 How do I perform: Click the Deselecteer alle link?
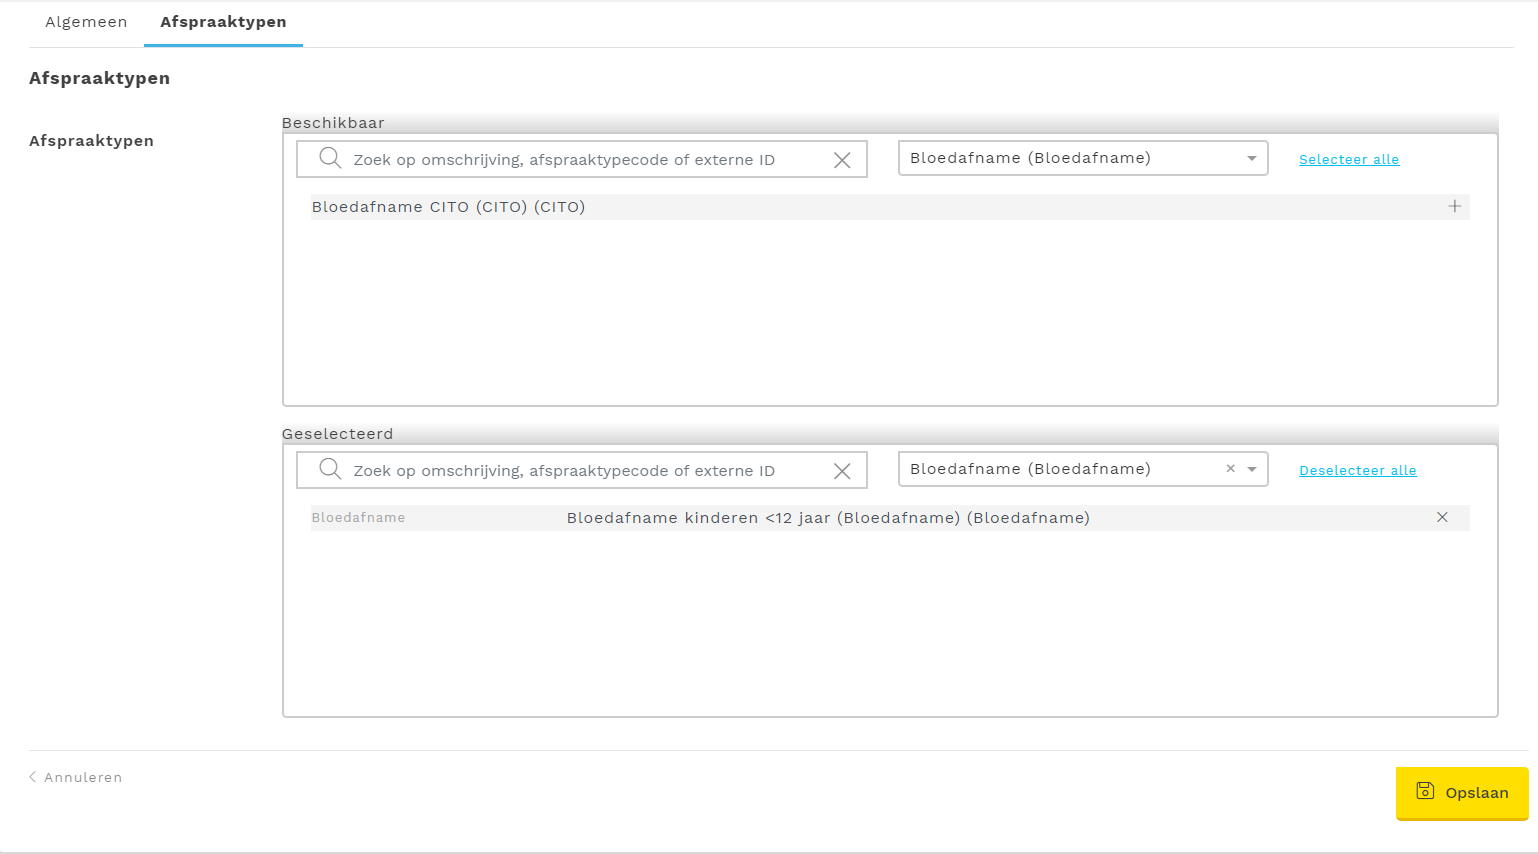[1357, 471]
